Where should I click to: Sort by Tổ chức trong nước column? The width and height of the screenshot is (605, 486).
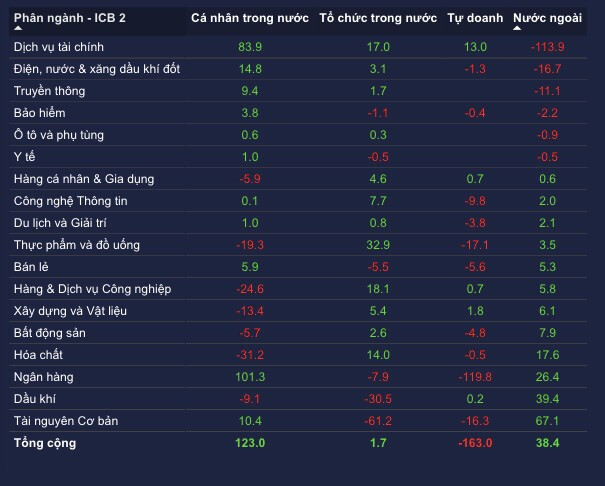click(377, 18)
